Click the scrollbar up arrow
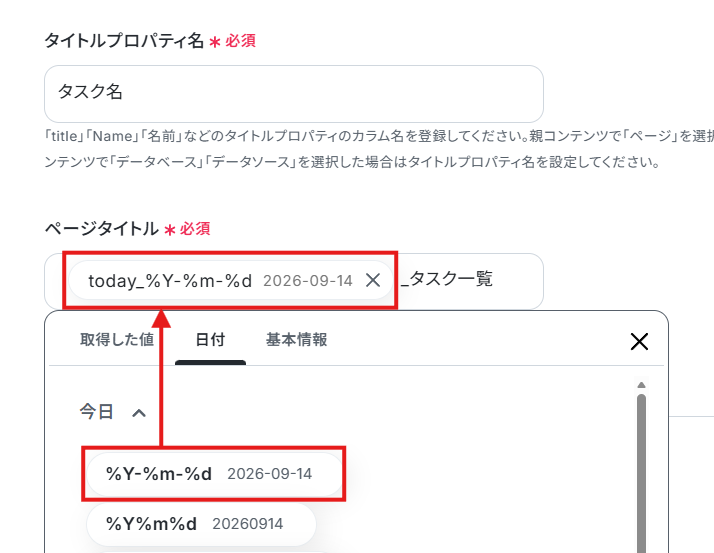This screenshot has height=553, width=714. [642, 385]
